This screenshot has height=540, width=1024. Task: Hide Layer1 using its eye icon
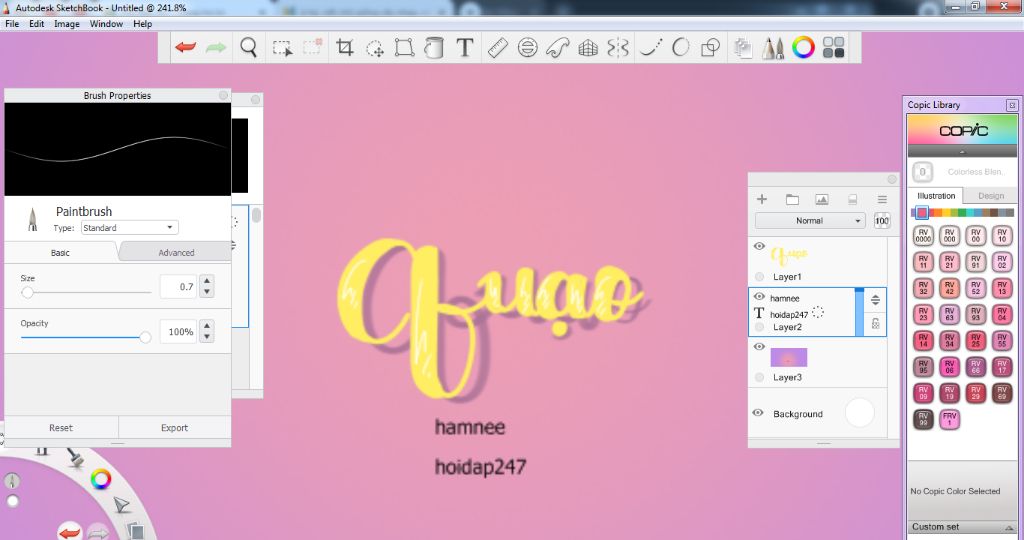click(759, 246)
